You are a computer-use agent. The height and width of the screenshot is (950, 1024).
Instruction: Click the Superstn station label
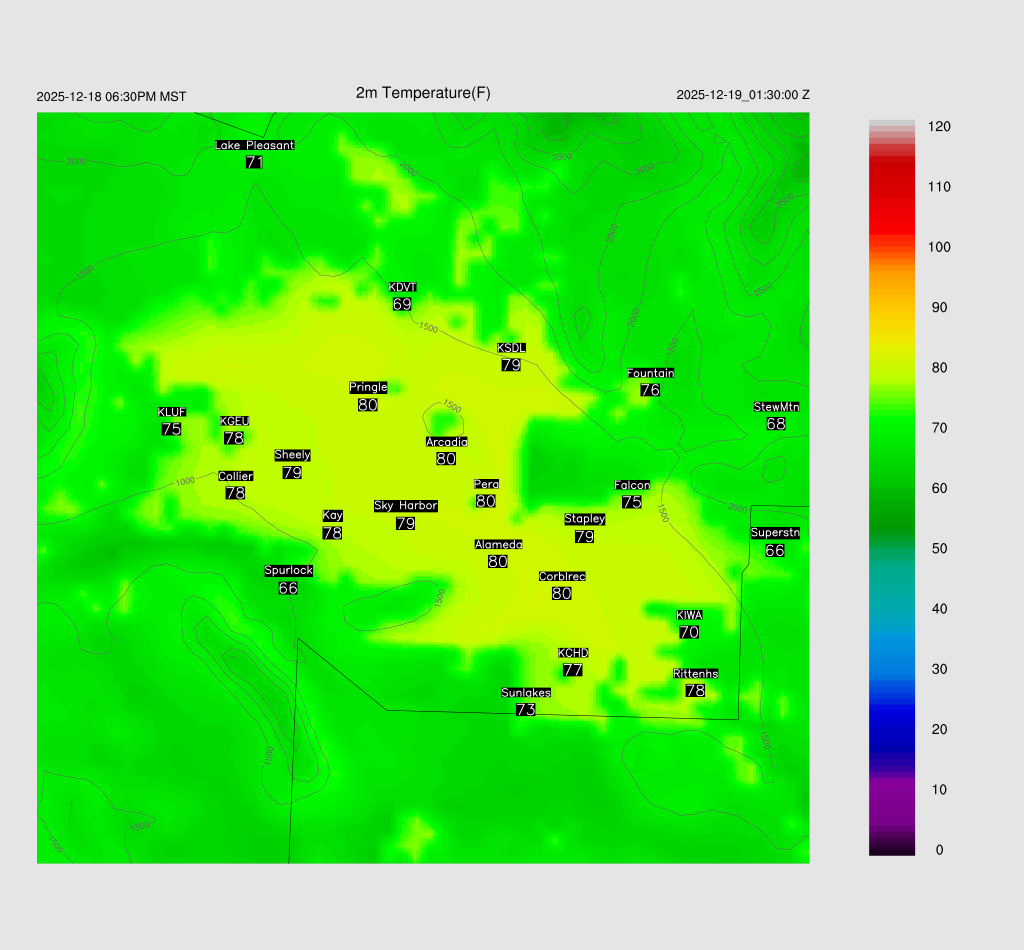[x=775, y=533]
